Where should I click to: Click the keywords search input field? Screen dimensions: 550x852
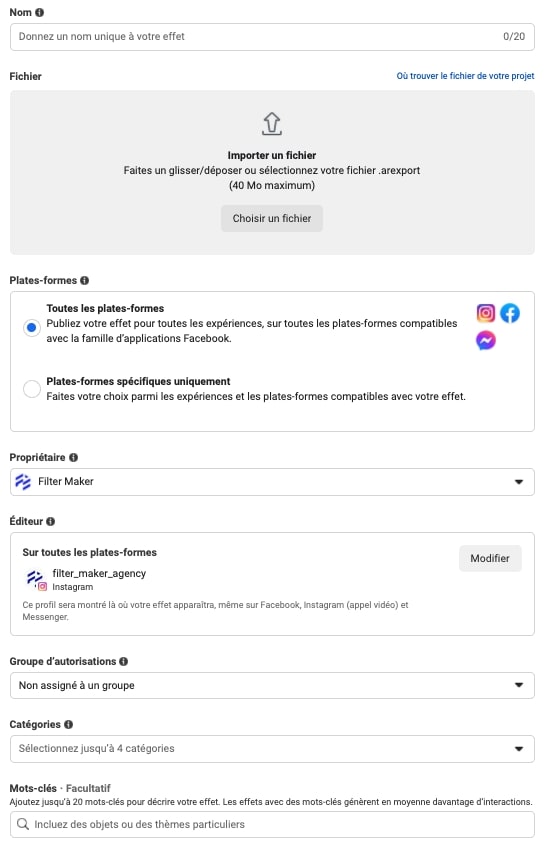272,824
